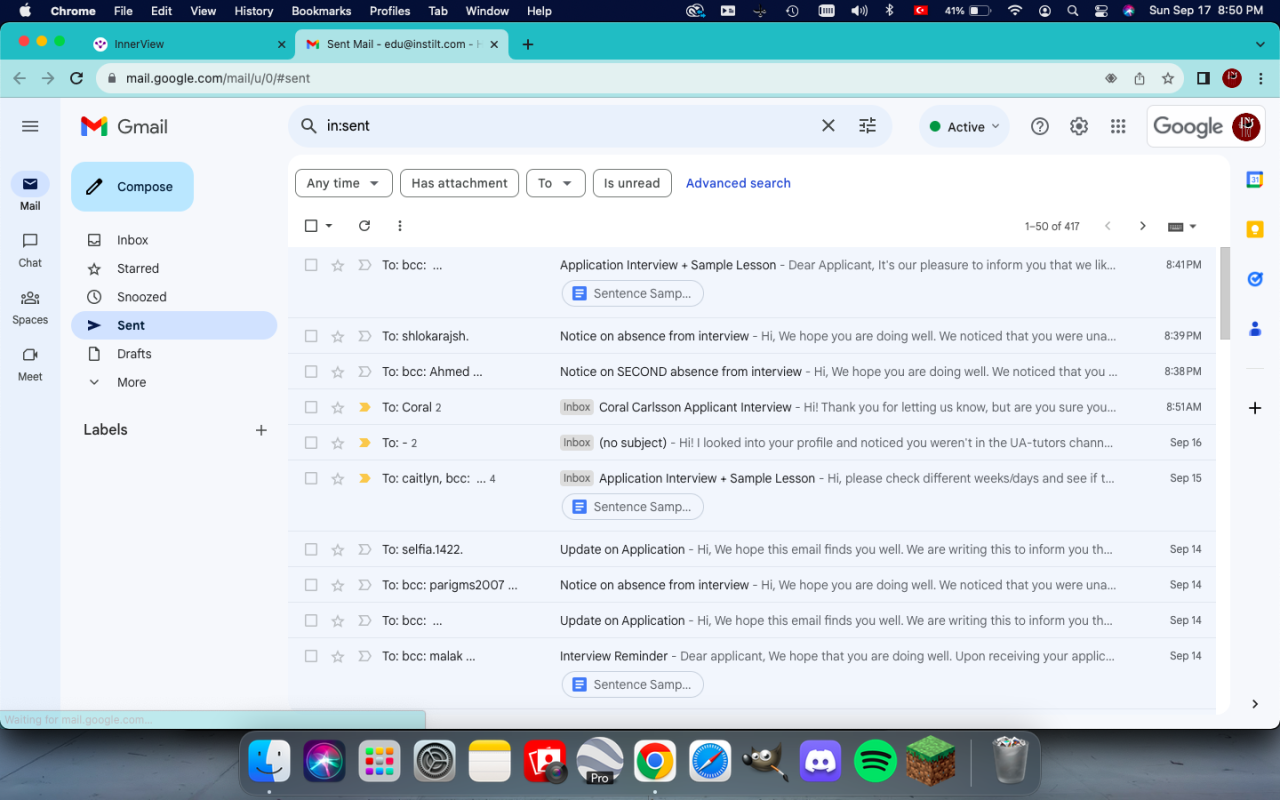The width and height of the screenshot is (1280, 800).
Task: Switch to Spaces in the left rail
Action: [30, 307]
